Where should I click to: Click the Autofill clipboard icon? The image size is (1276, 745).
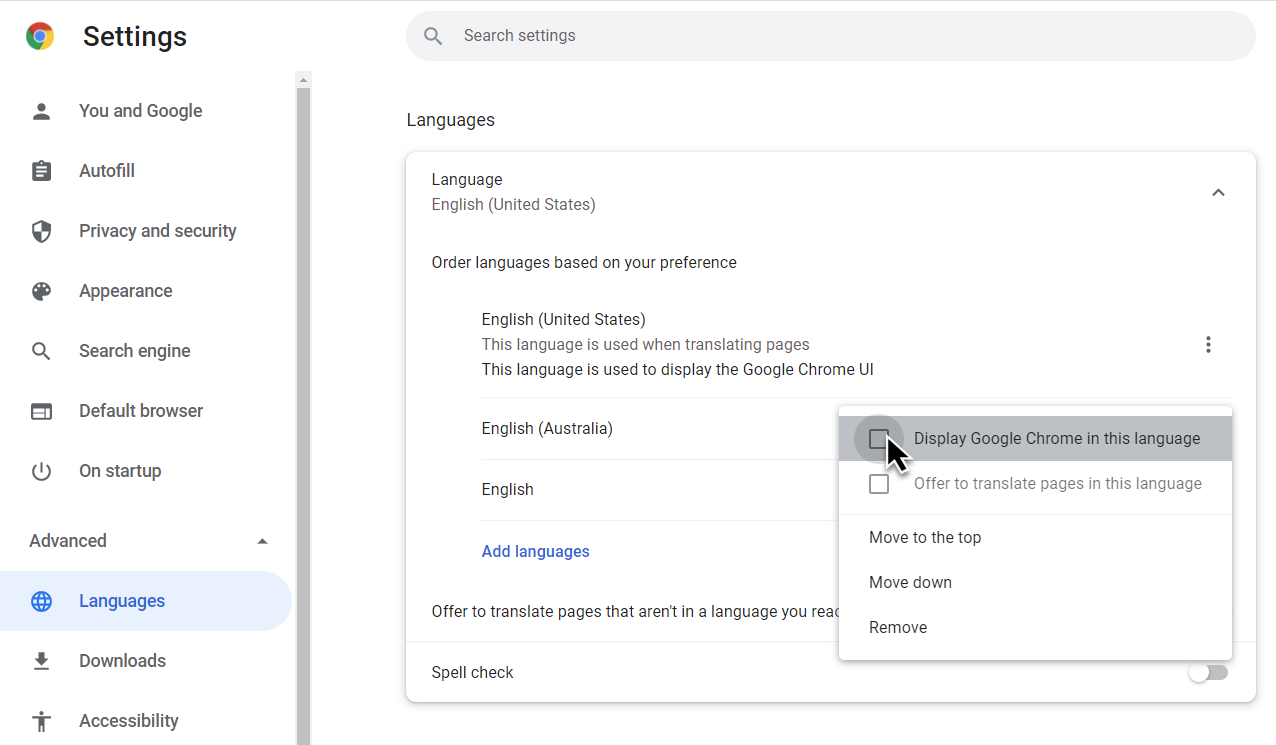click(41, 171)
